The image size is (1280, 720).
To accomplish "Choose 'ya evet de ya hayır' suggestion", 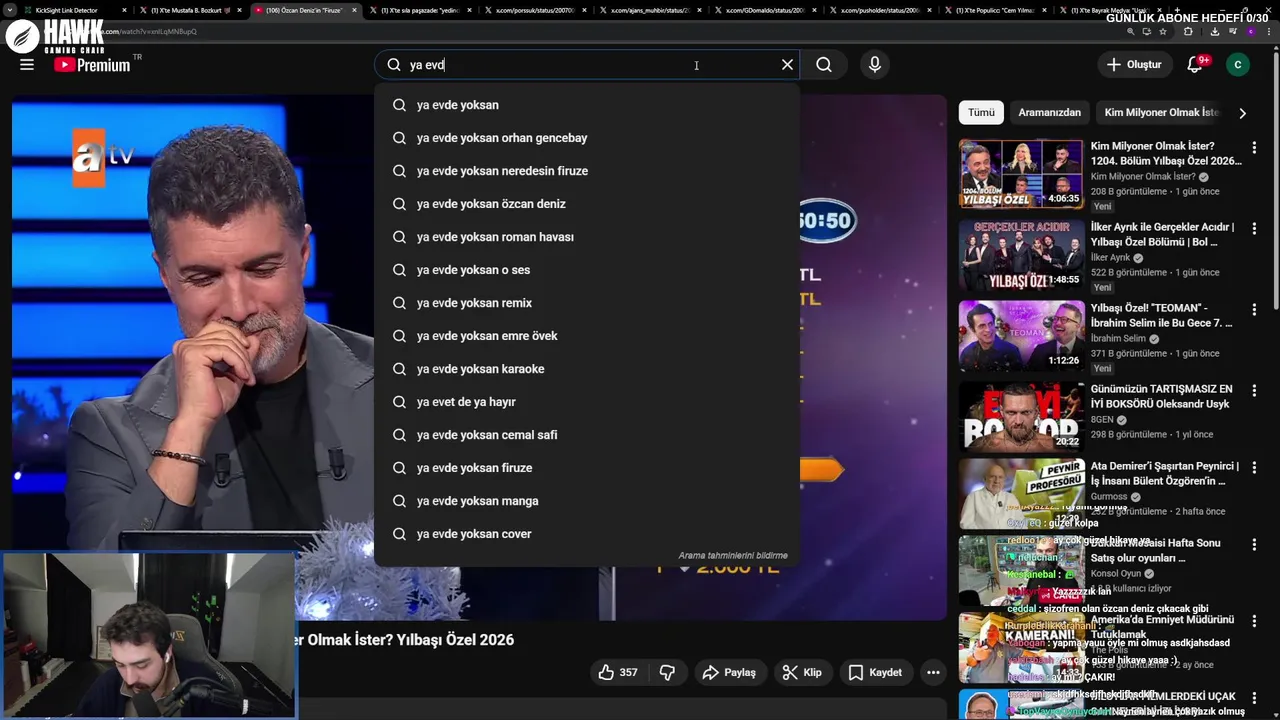I will tap(587, 402).
